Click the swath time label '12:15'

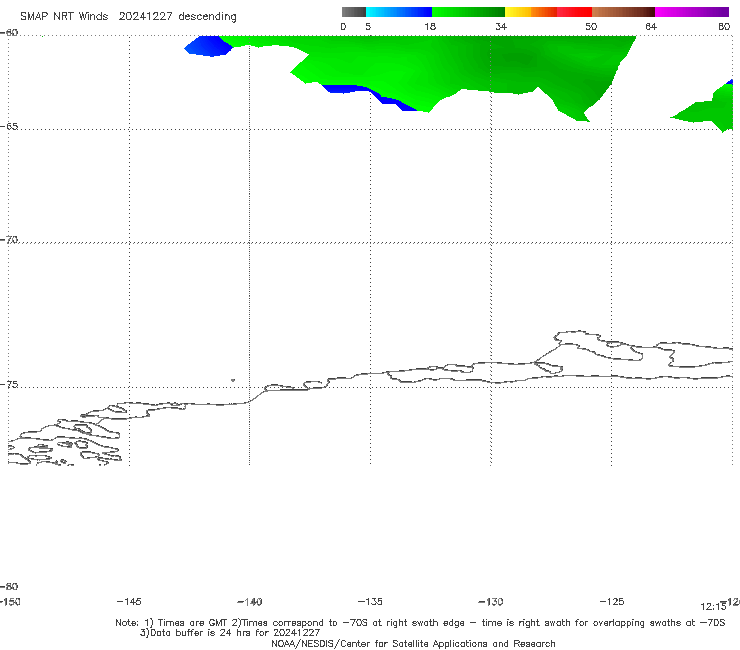coord(713,607)
